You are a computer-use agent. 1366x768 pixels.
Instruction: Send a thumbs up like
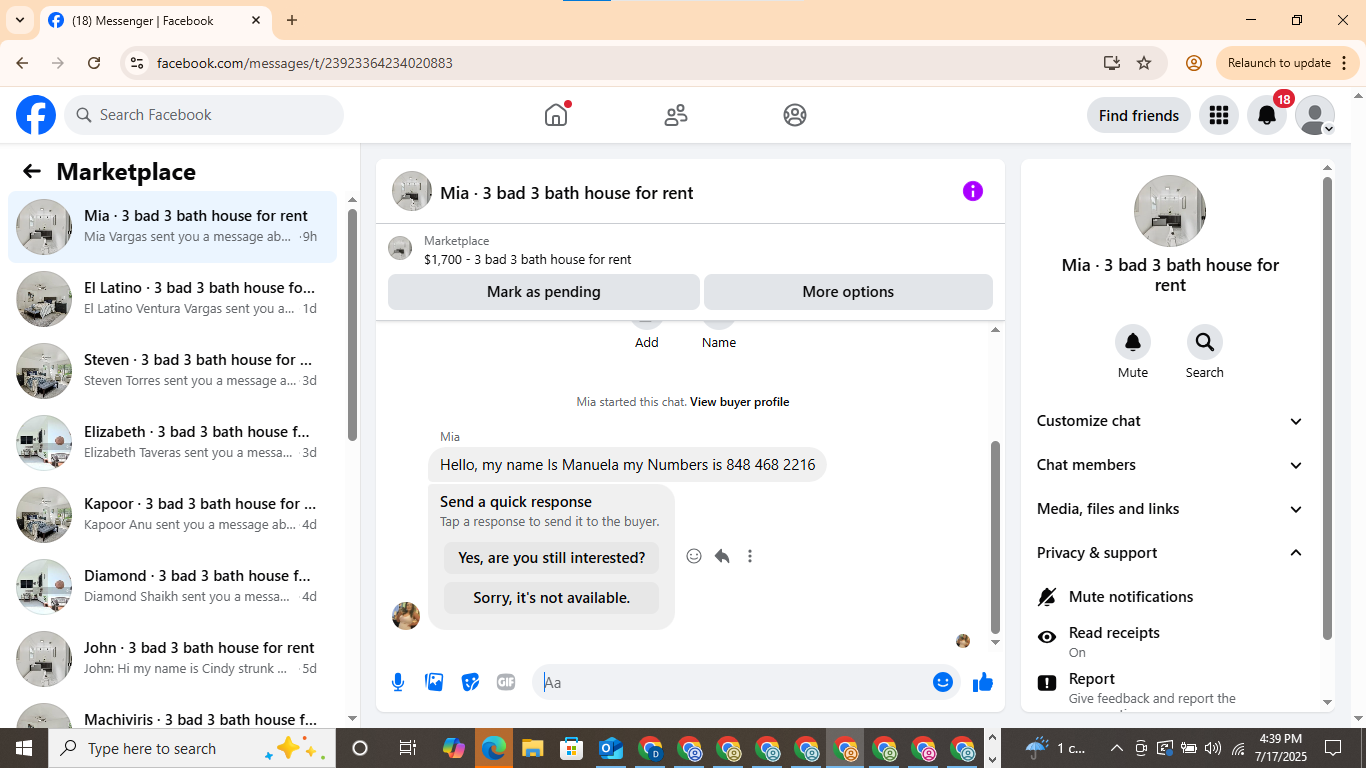[x=983, y=682]
